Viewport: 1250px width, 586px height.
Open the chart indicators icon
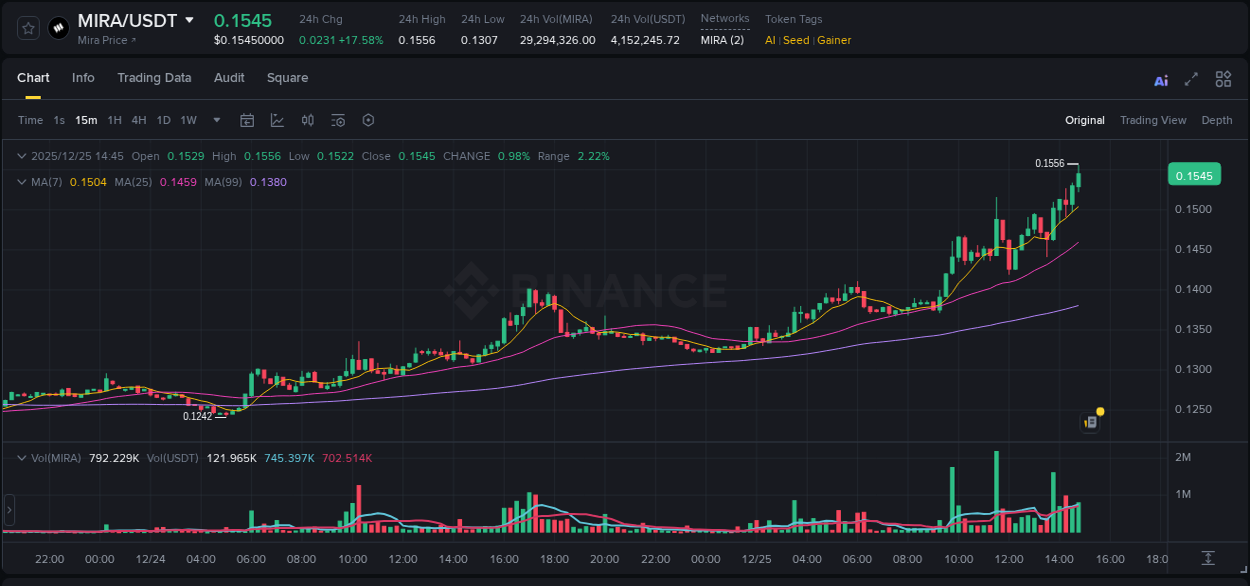(337, 120)
